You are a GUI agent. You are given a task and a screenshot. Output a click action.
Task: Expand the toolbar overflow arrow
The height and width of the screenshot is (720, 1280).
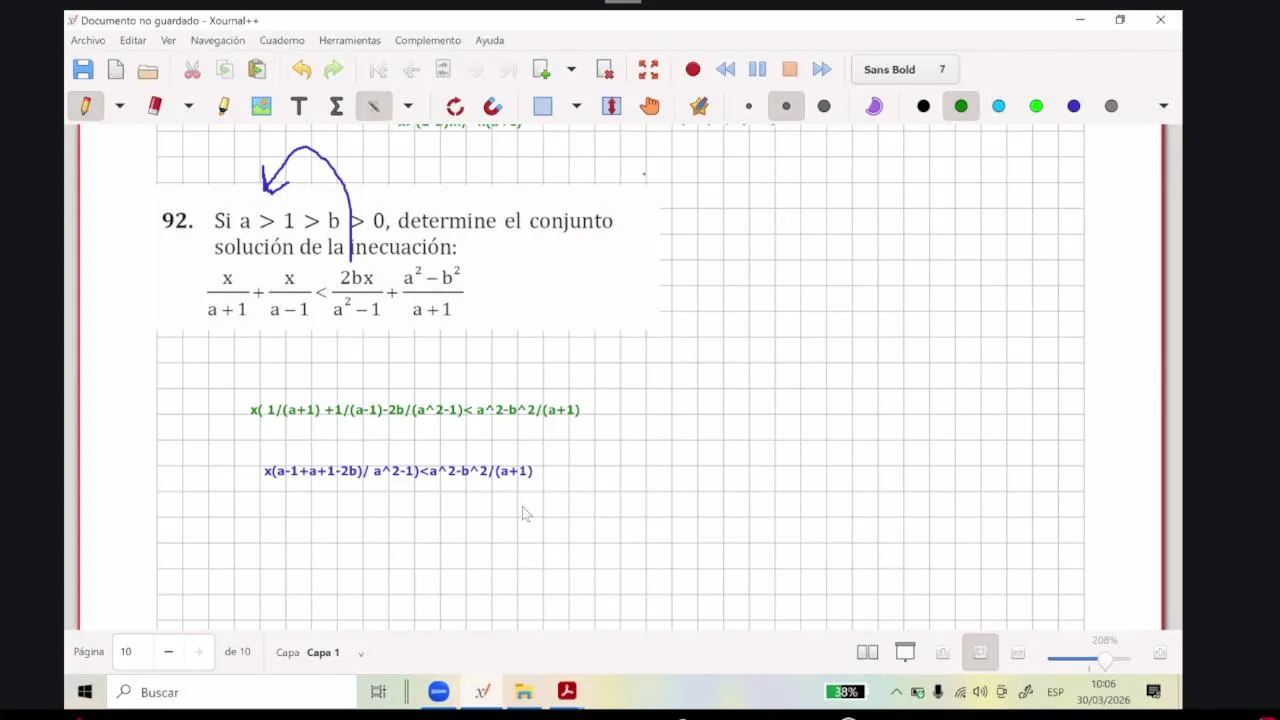click(1163, 106)
